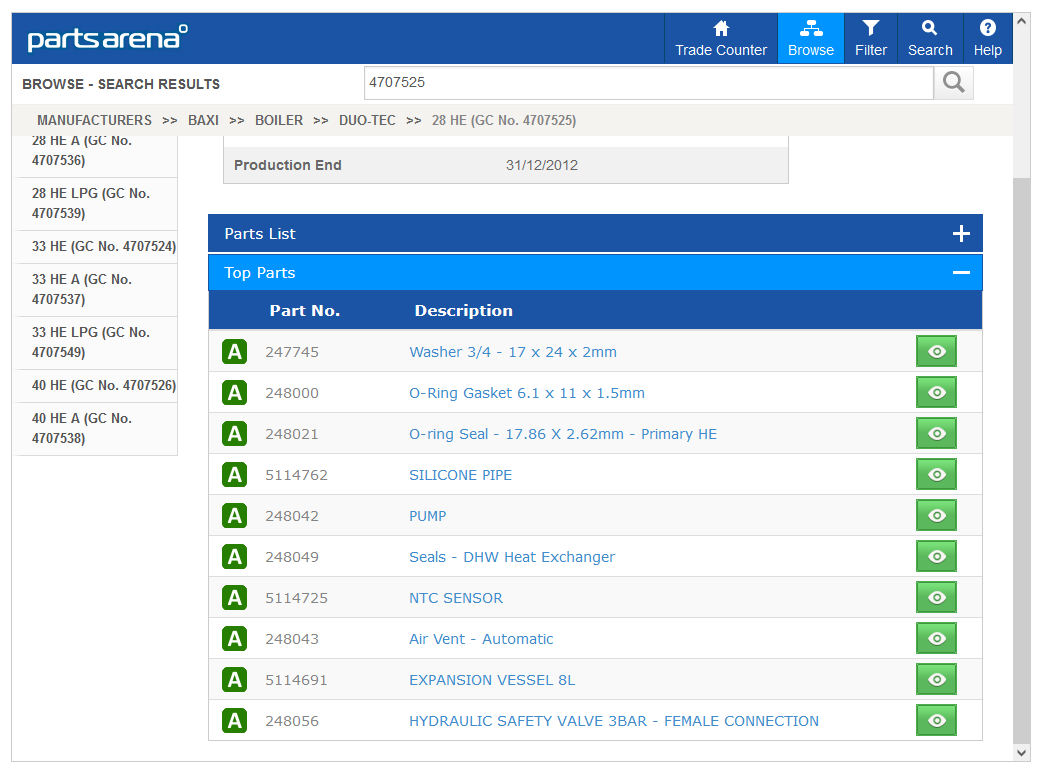This screenshot has height=776, width=1043.
Task: Open Air Vent - Automatic link
Action: pos(481,639)
